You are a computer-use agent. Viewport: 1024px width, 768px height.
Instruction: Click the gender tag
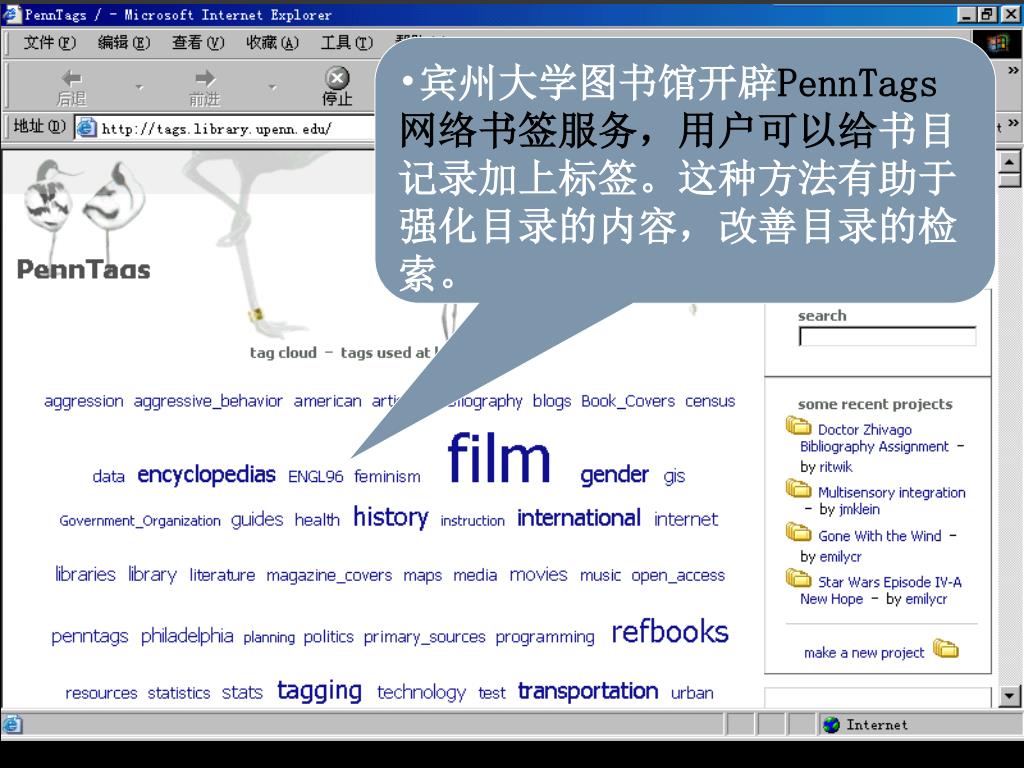coord(615,475)
